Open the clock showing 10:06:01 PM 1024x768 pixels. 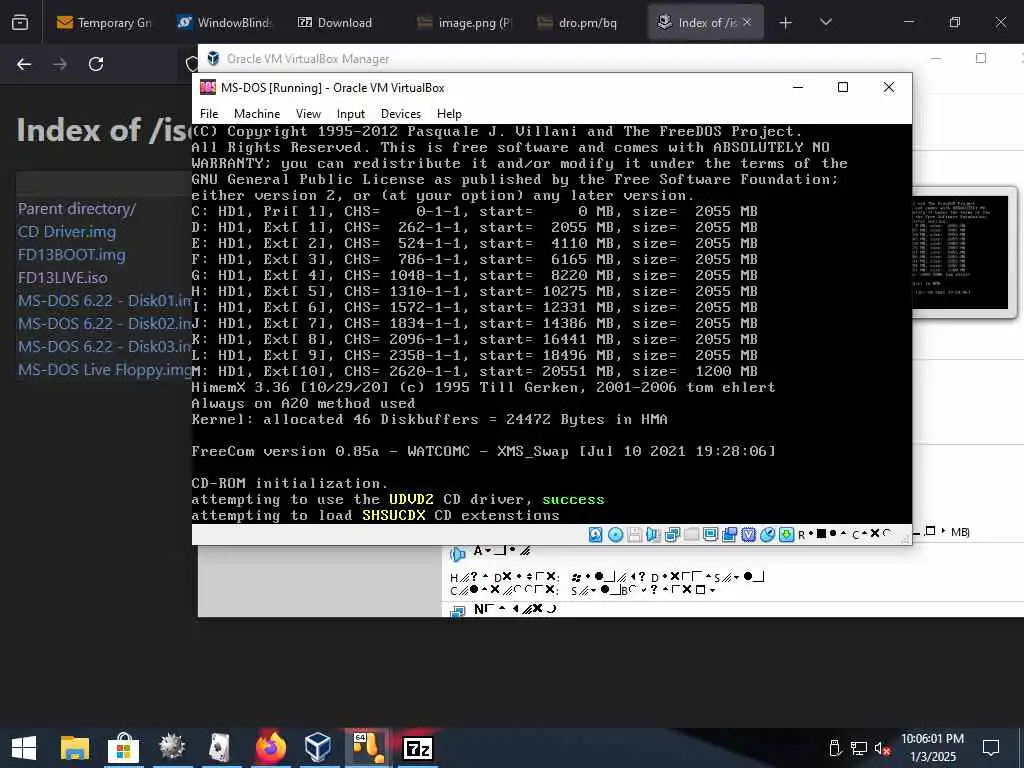point(933,748)
